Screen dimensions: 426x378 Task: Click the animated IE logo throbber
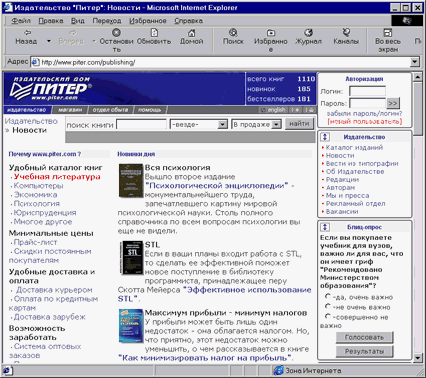(407, 21)
